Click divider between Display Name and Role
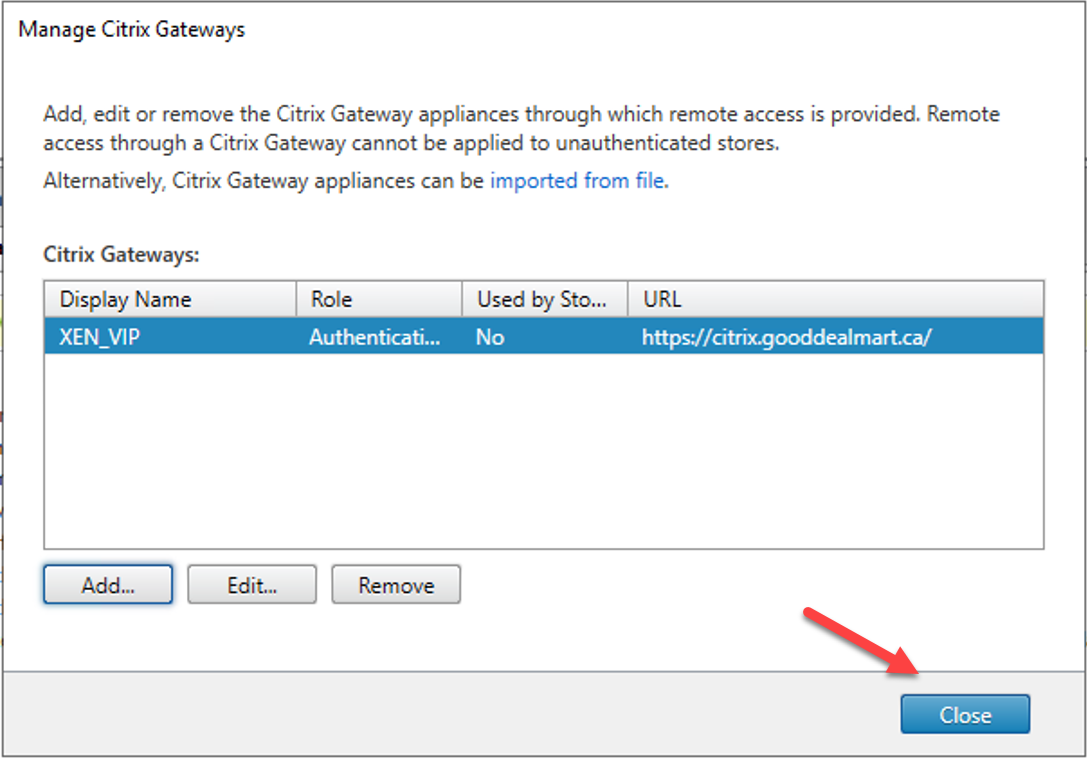 (297, 299)
